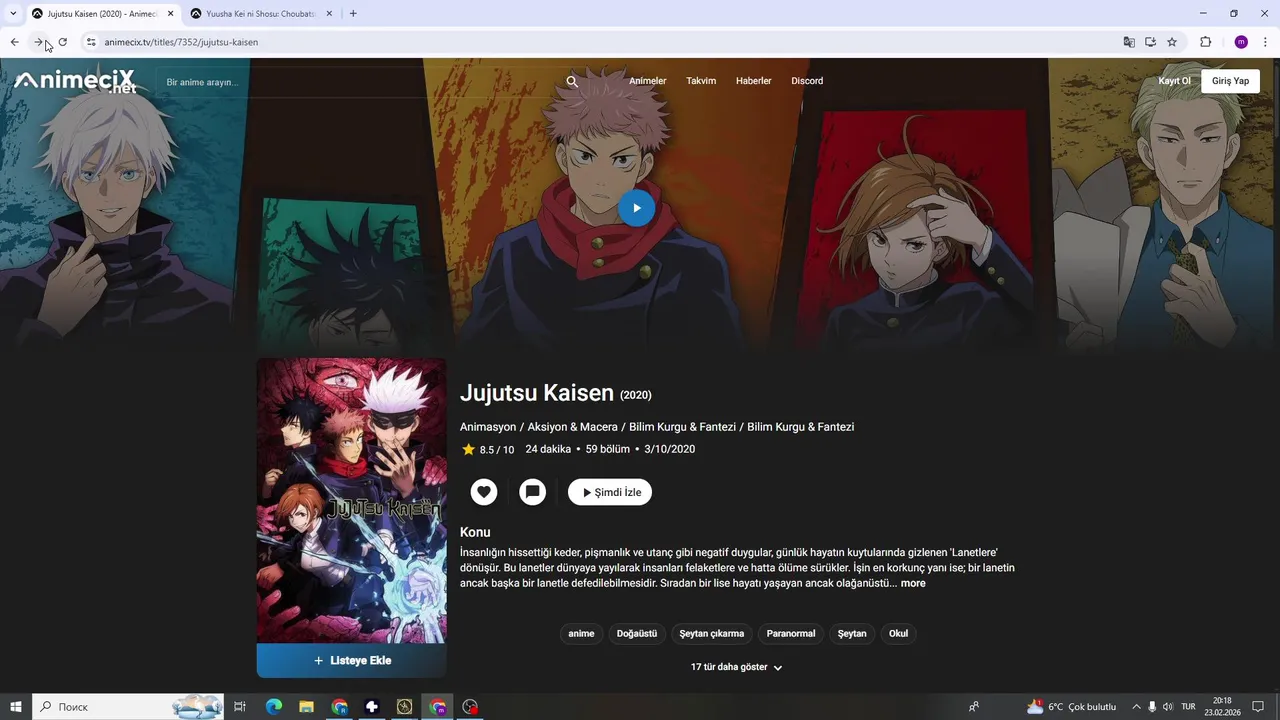Click the '3/10/2020' release date
The image size is (1280, 720).
tap(670, 449)
